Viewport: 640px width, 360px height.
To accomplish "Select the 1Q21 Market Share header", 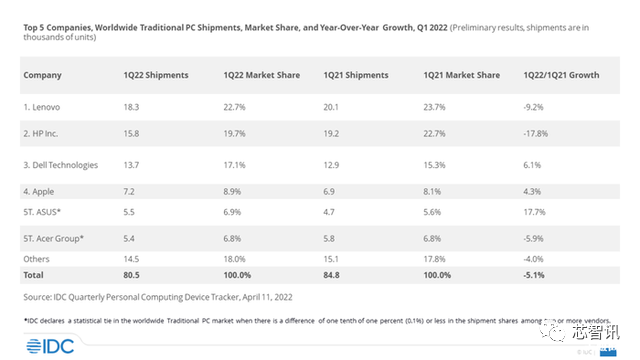I will pos(462,75).
